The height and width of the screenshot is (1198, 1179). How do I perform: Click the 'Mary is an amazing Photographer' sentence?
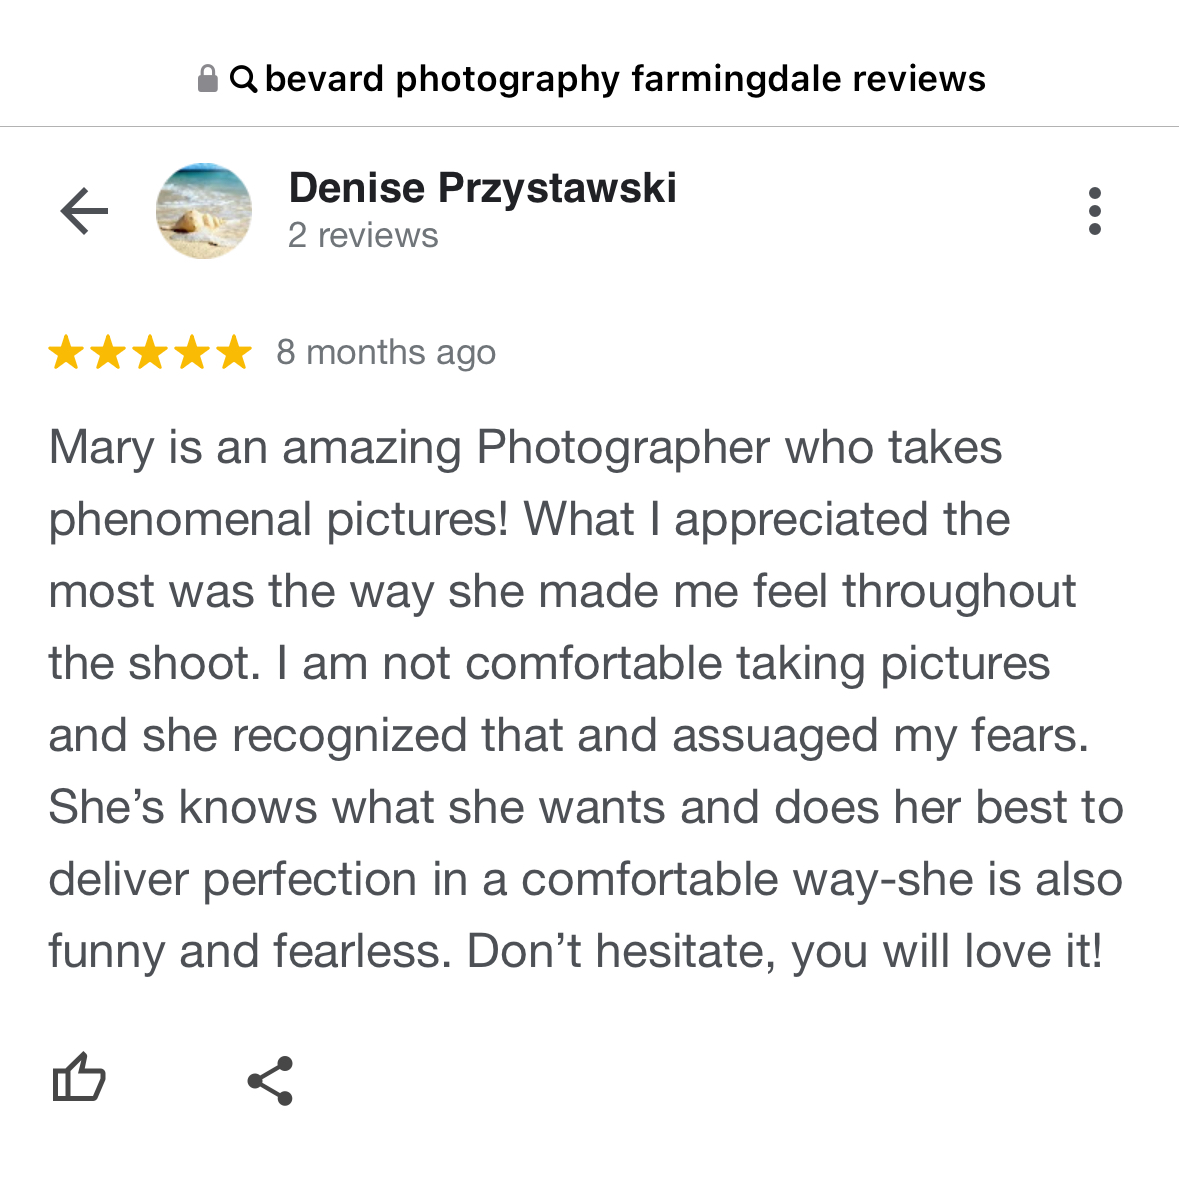point(400,448)
